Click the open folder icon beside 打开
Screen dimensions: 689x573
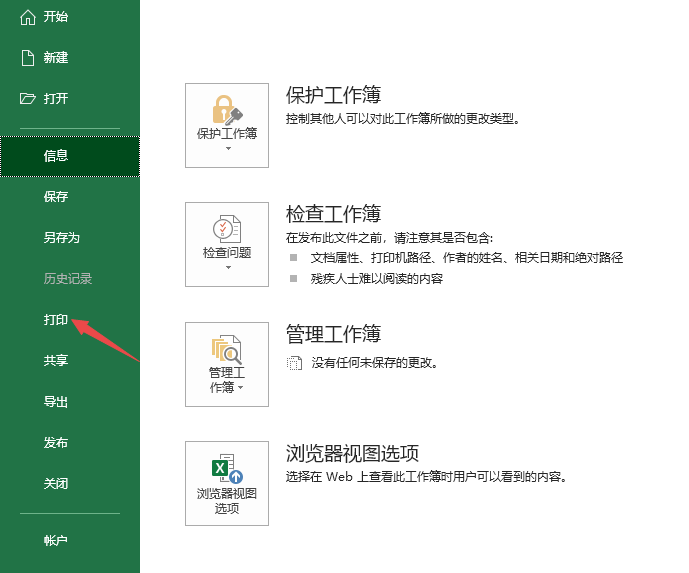click(28, 98)
